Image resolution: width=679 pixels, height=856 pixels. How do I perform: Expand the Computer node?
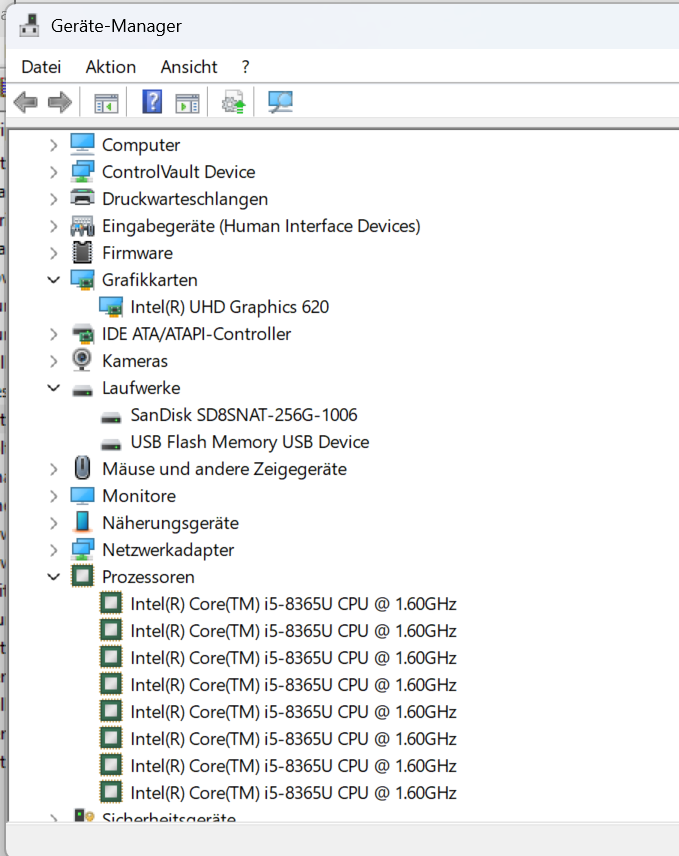(x=53, y=145)
